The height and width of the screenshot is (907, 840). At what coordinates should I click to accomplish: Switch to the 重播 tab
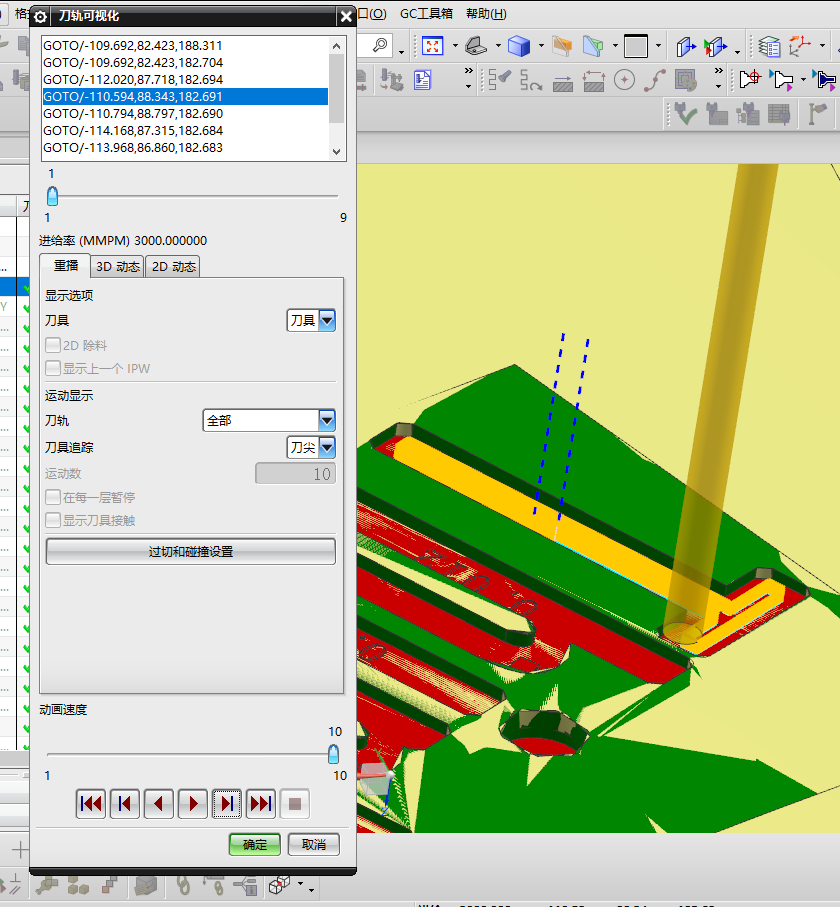pos(65,266)
